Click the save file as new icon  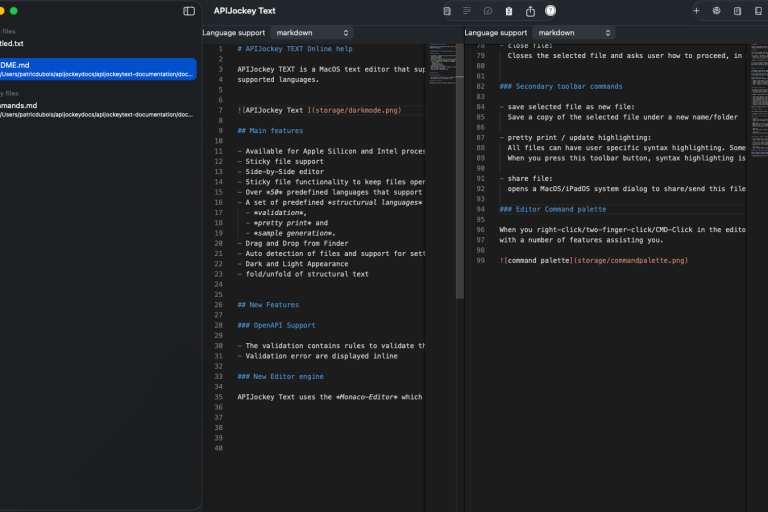point(447,11)
